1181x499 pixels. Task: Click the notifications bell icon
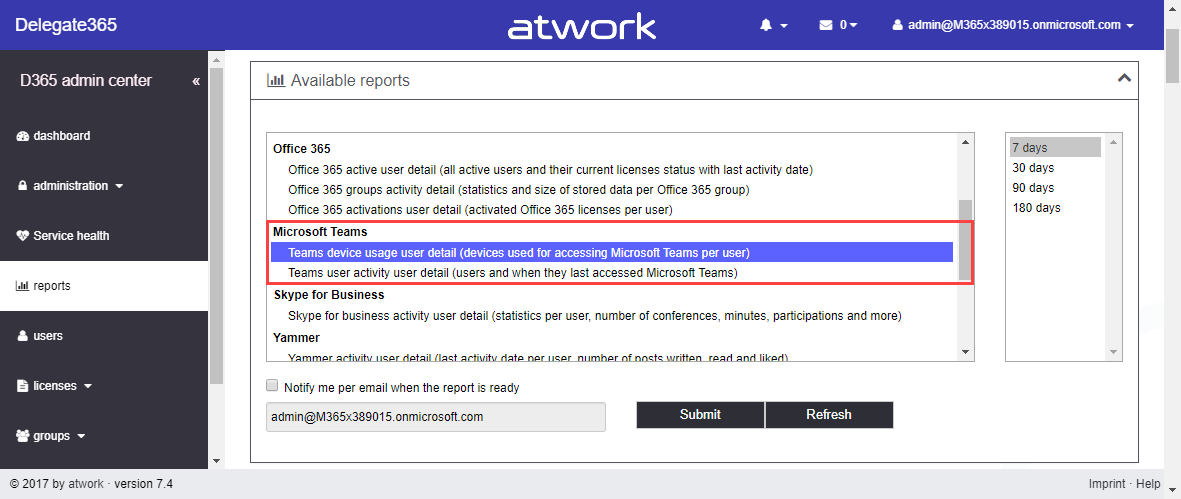766,25
